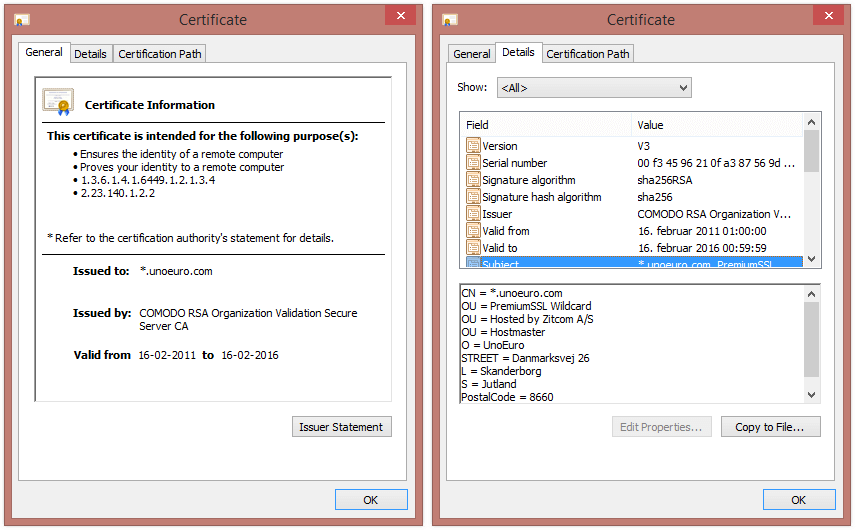Select the Valid from row label
This screenshot has width=856, height=530.
pos(506,230)
